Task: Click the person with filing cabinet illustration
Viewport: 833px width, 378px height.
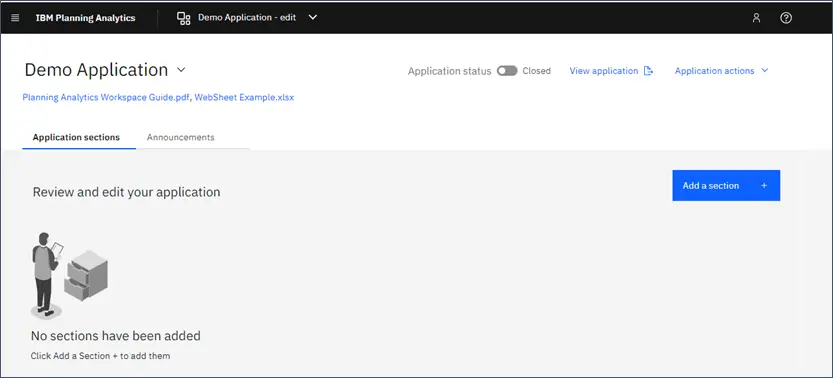Action: point(69,275)
